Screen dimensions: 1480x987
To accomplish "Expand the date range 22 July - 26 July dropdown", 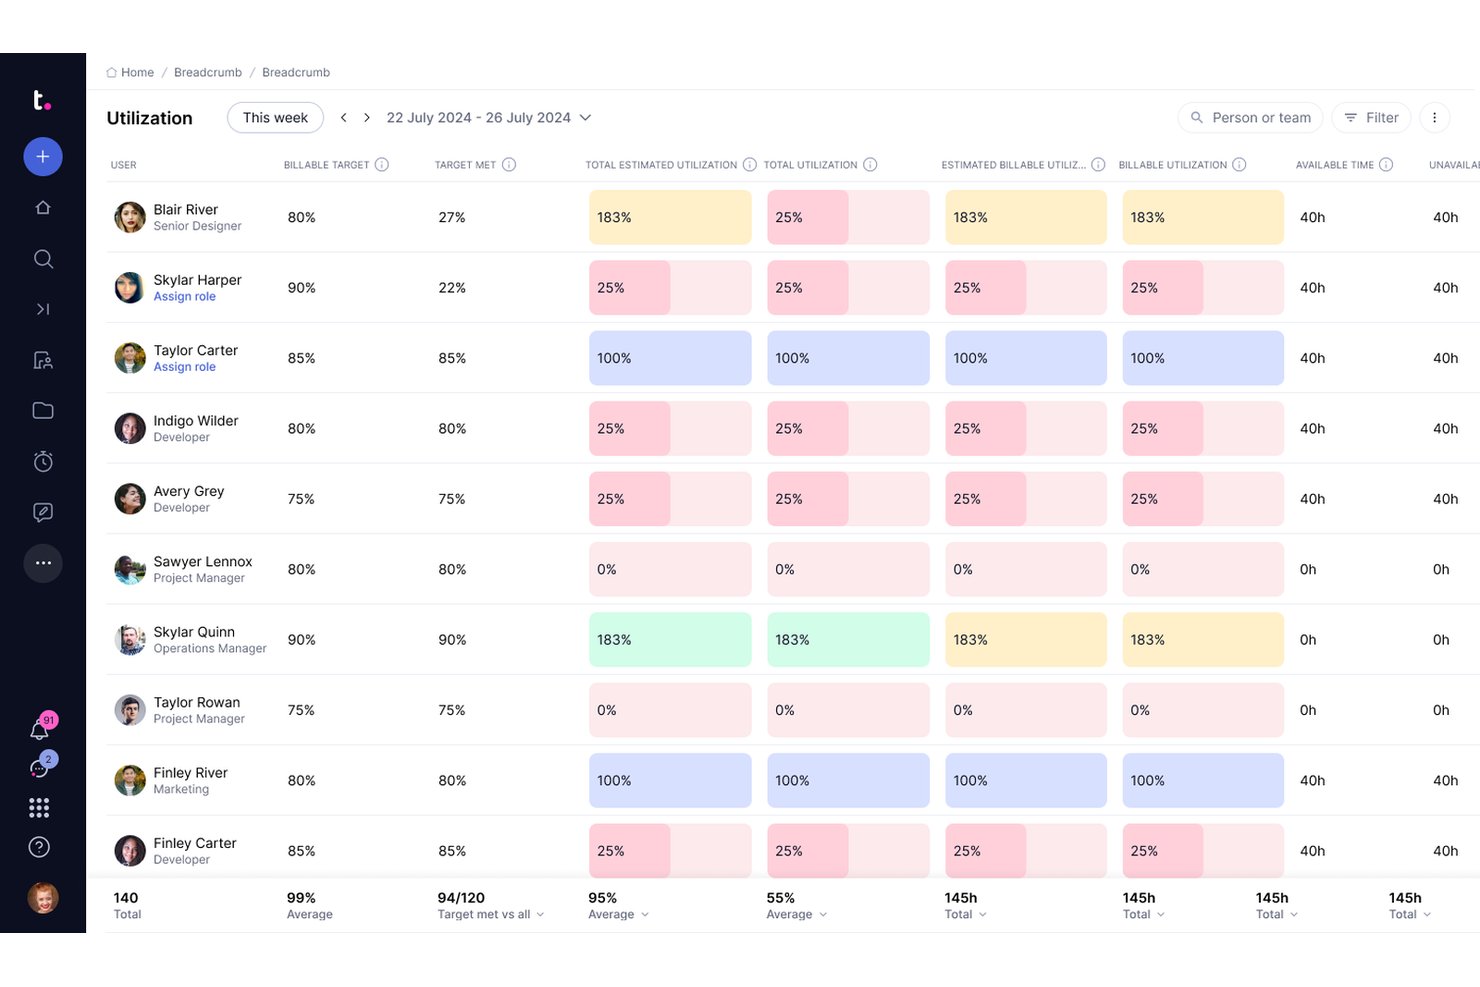I will pos(488,117).
